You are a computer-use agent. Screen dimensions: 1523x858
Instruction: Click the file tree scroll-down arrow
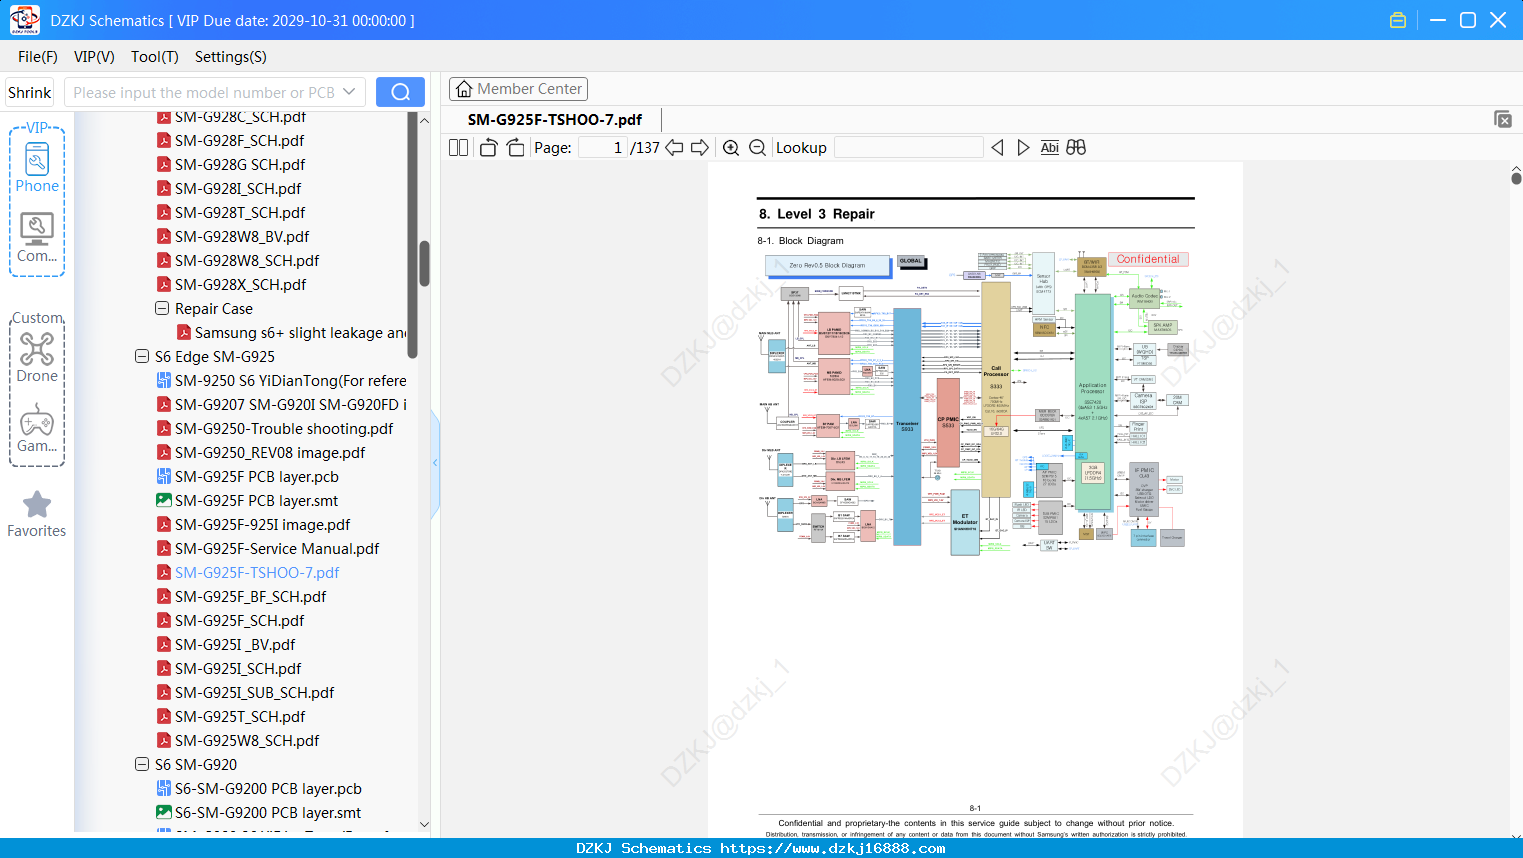(x=424, y=825)
